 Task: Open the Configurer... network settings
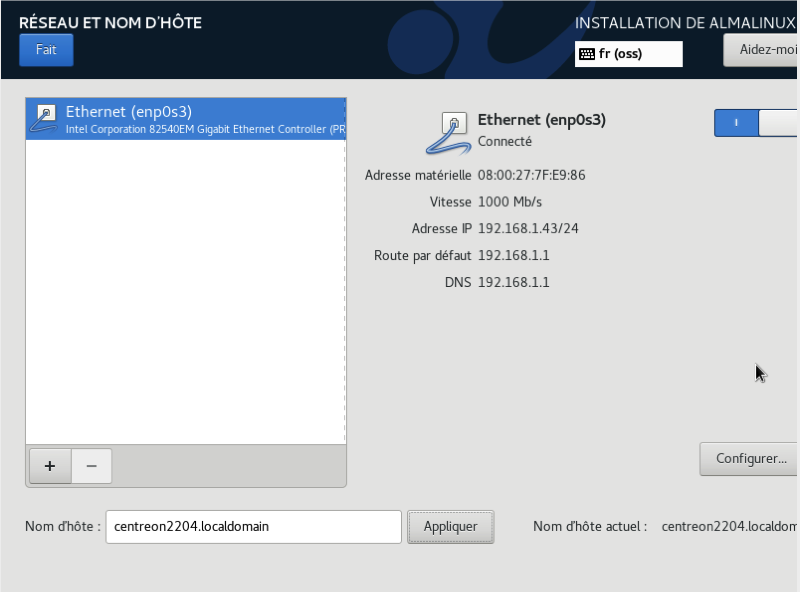pyautogui.click(x=750, y=459)
